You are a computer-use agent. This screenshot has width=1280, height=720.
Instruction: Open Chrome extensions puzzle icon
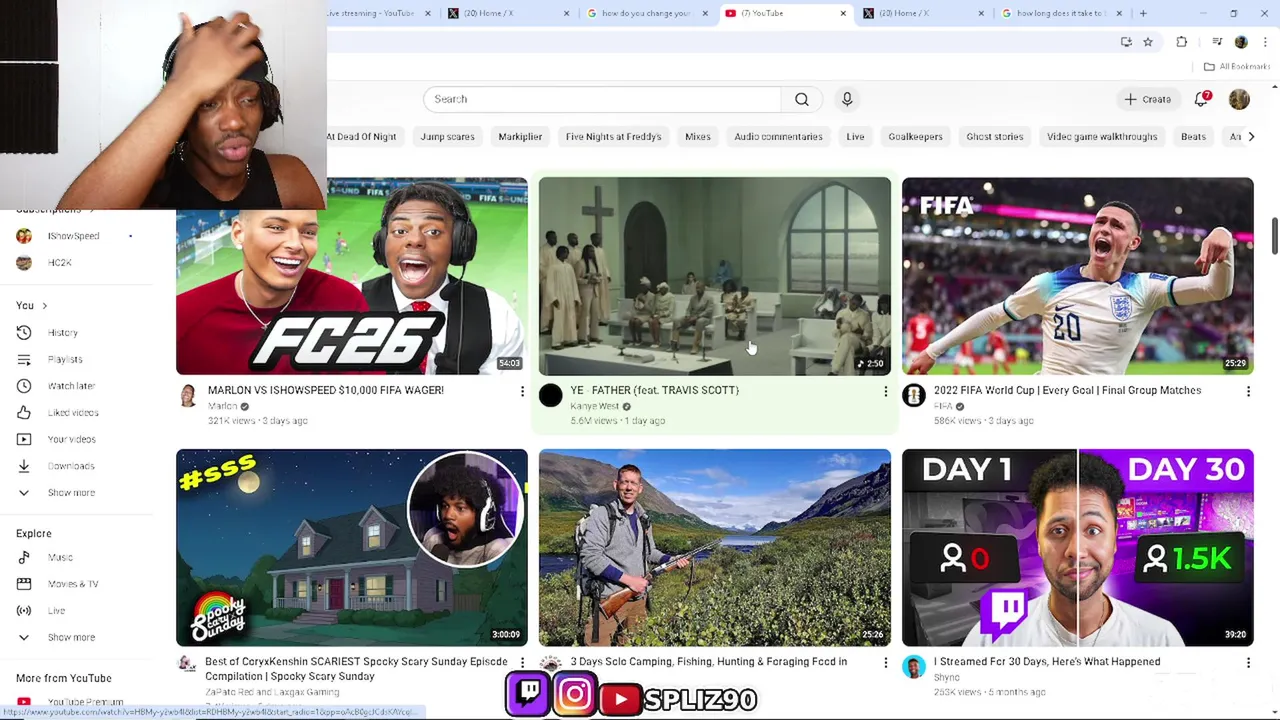(x=1182, y=42)
